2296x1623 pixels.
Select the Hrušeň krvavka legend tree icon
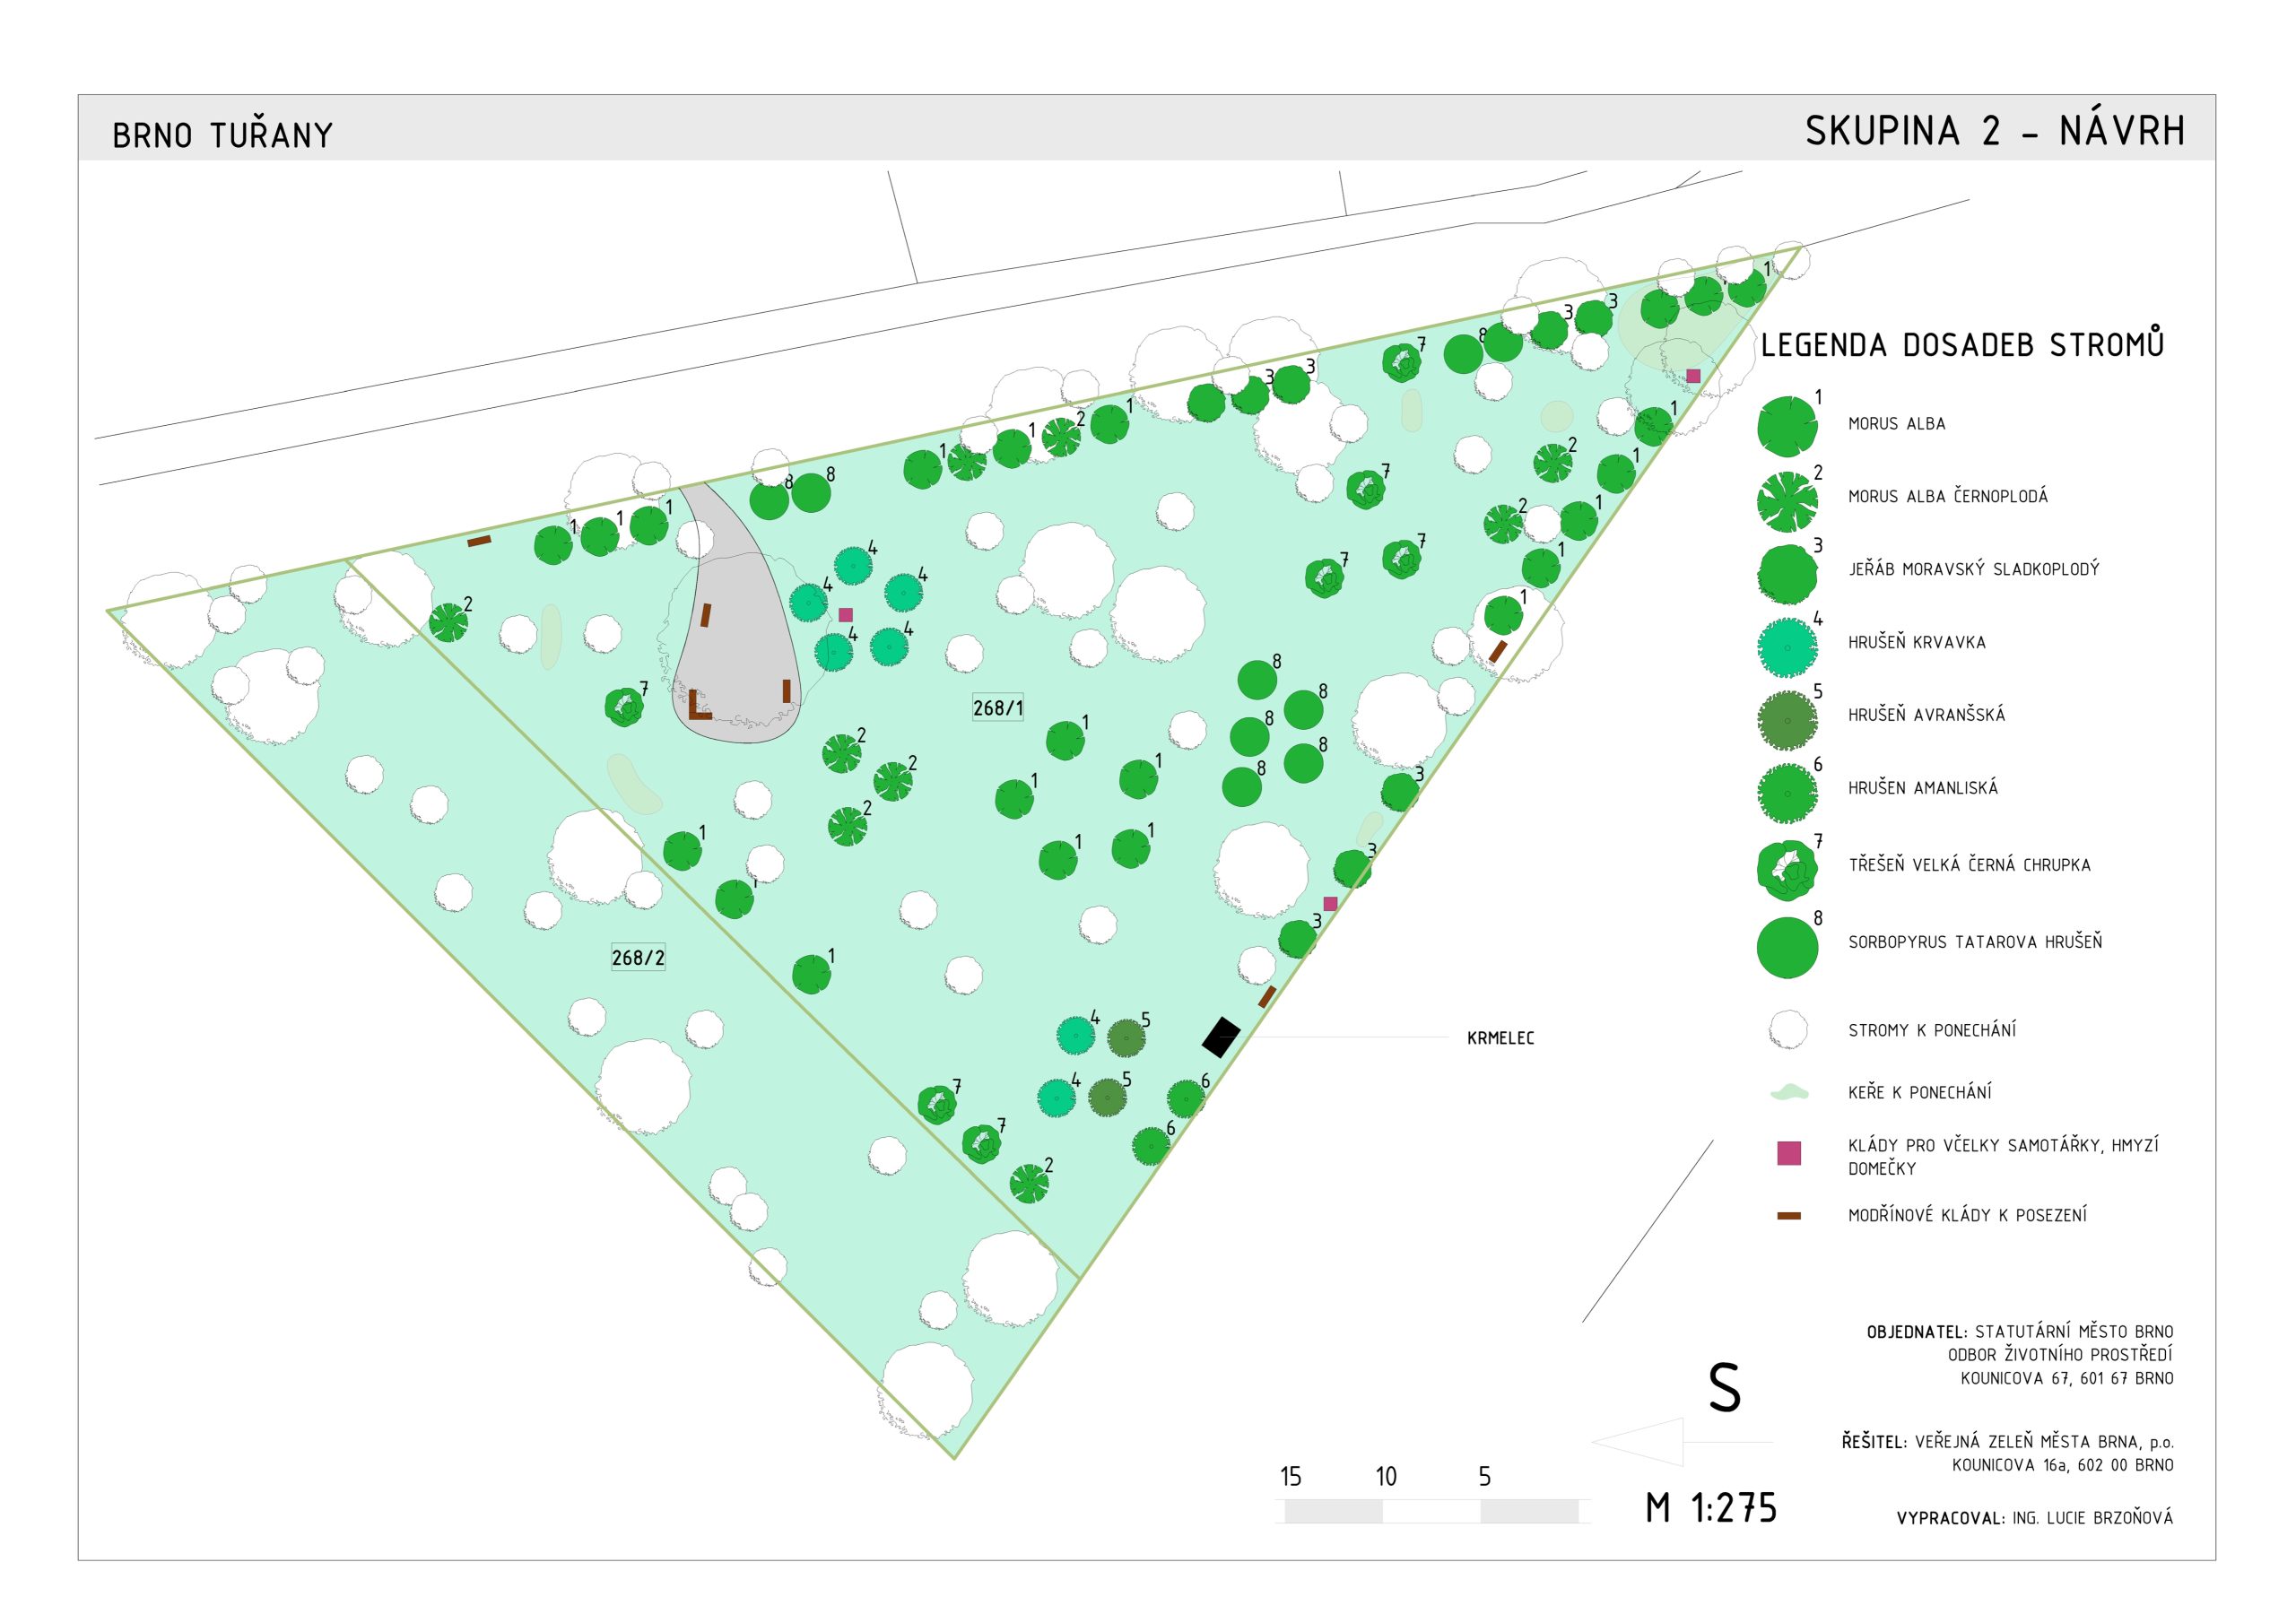1787,647
